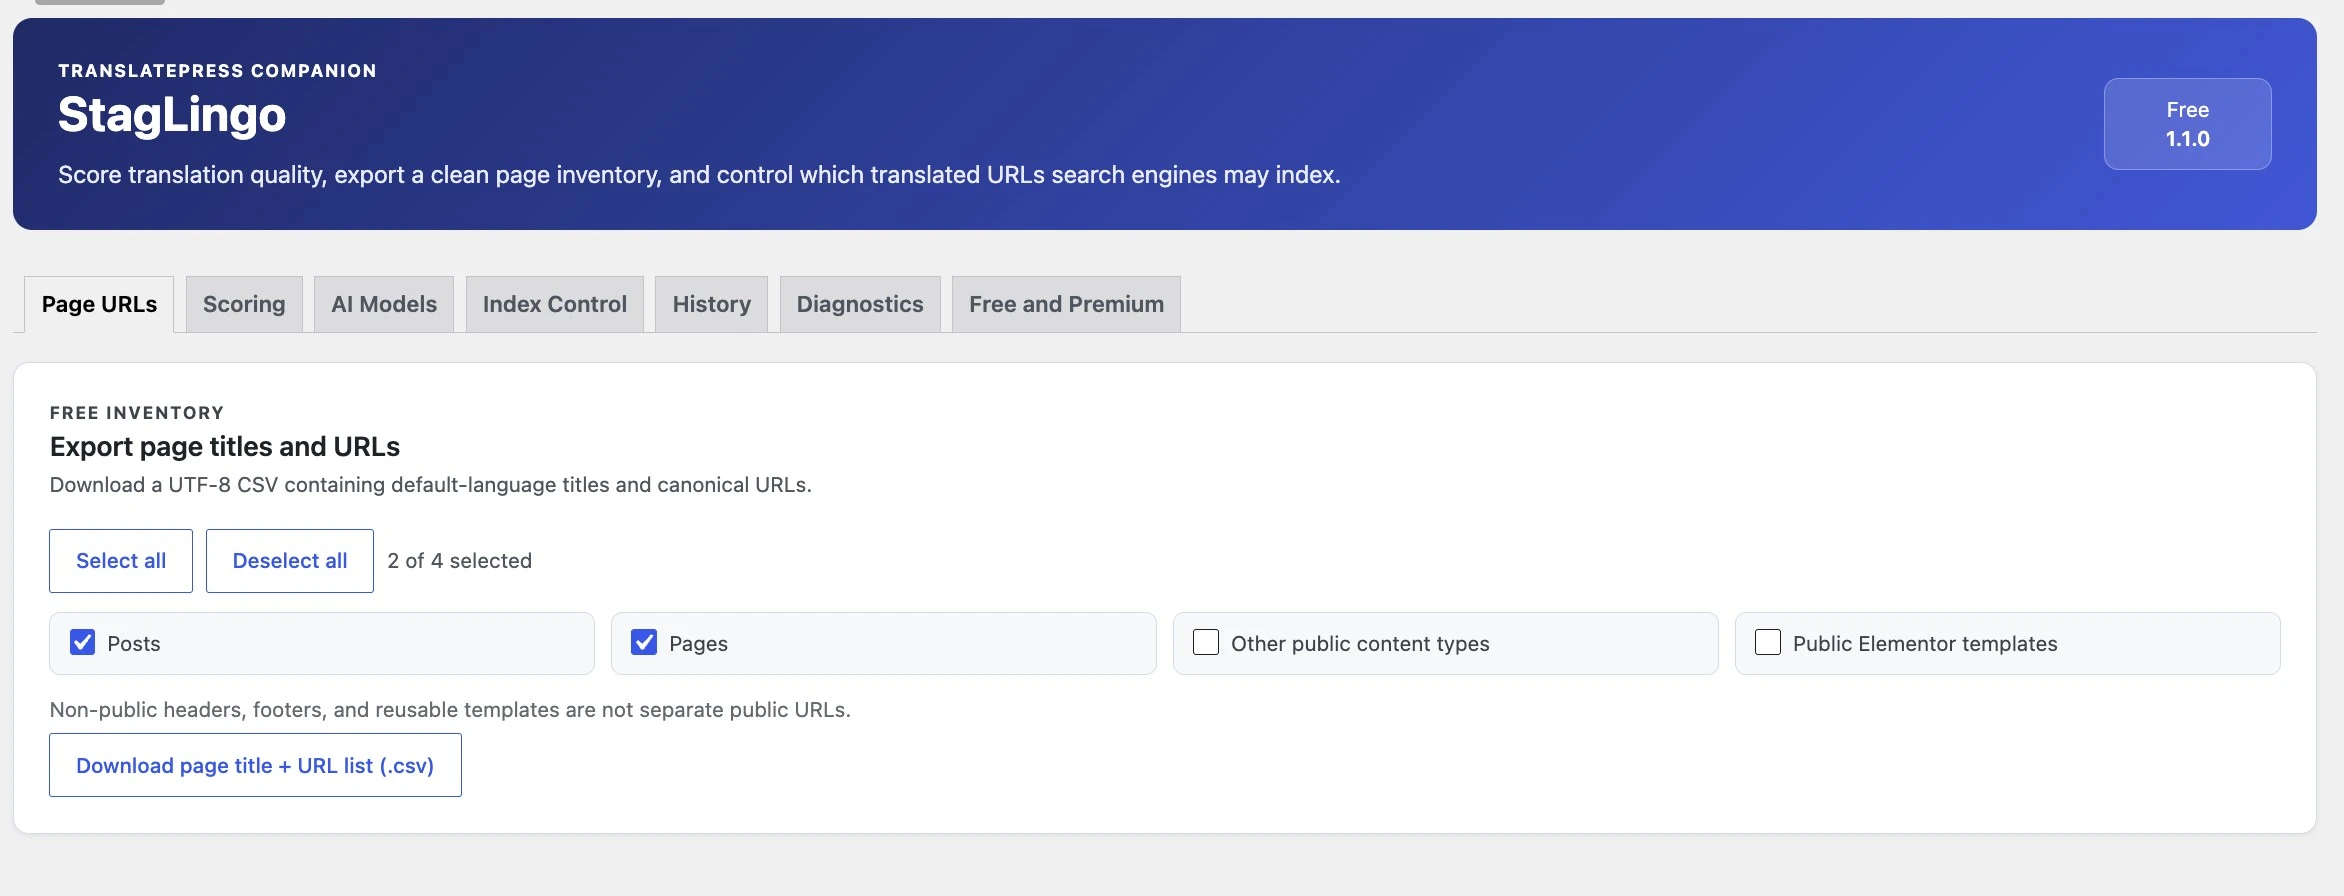Viewport: 2344px width, 896px height.
Task: Click the 'Export page titles and URLs' heading
Action: tap(225, 447)
